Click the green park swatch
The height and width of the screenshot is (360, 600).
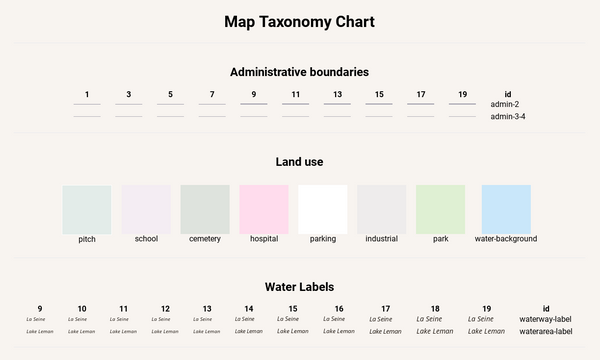coord(441,209)
